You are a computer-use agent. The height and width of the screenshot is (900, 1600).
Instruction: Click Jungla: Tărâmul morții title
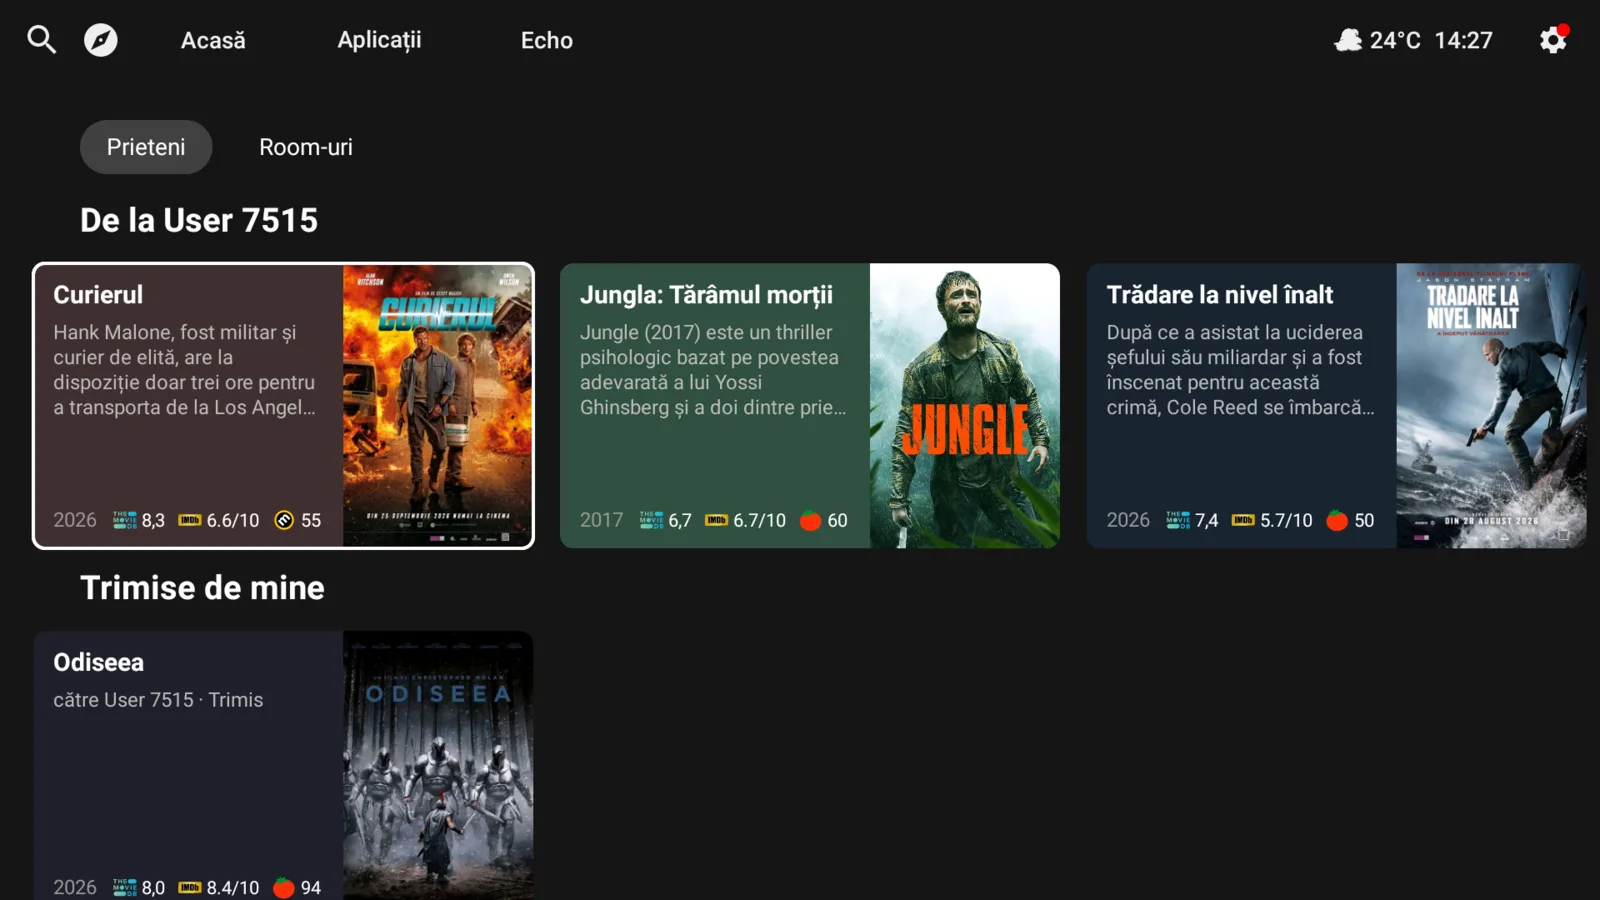[x=706, y=295]
